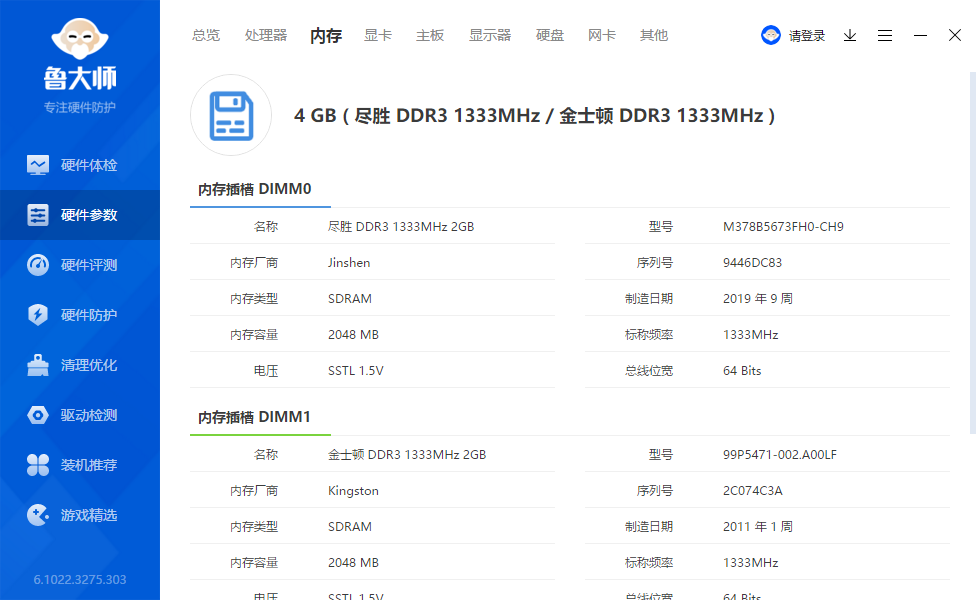Image resolution: width=980 pixels, height=600 pixels.
Task: Open the hamburger menu
Action: click(884, 36)
